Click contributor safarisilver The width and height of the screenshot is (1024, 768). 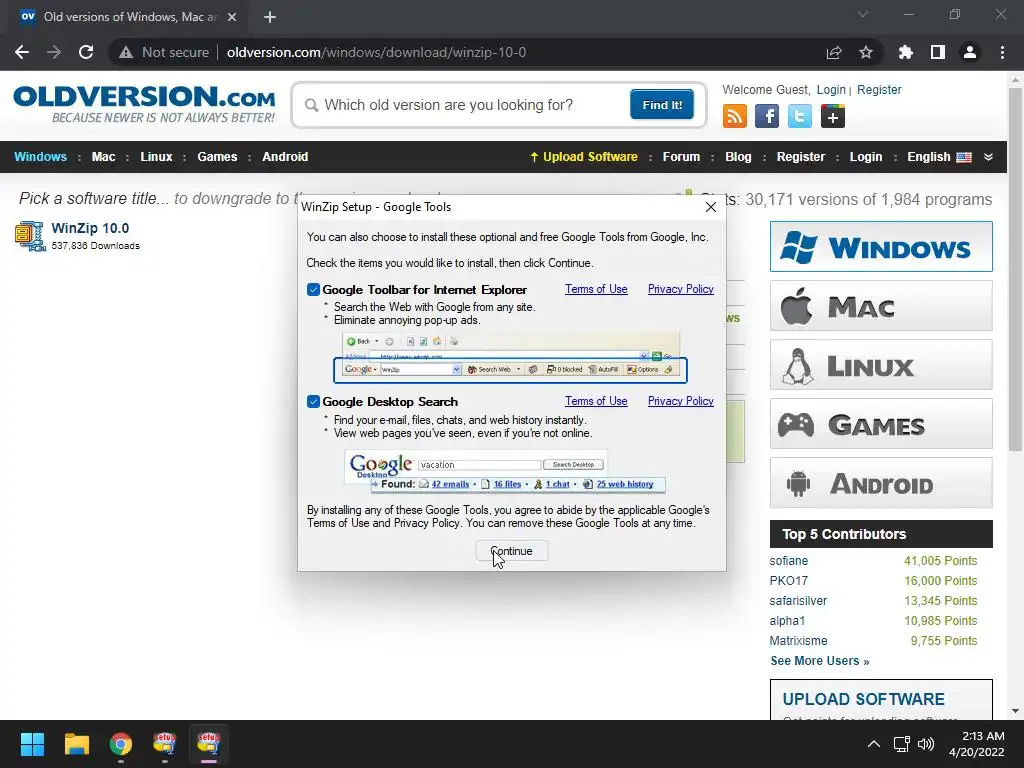(798, 601)
